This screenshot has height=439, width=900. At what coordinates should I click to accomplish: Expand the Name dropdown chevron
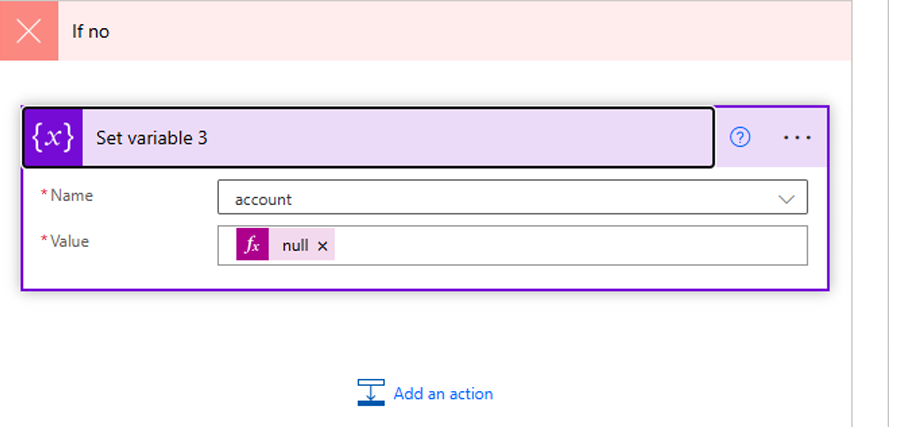pos(787,199)
